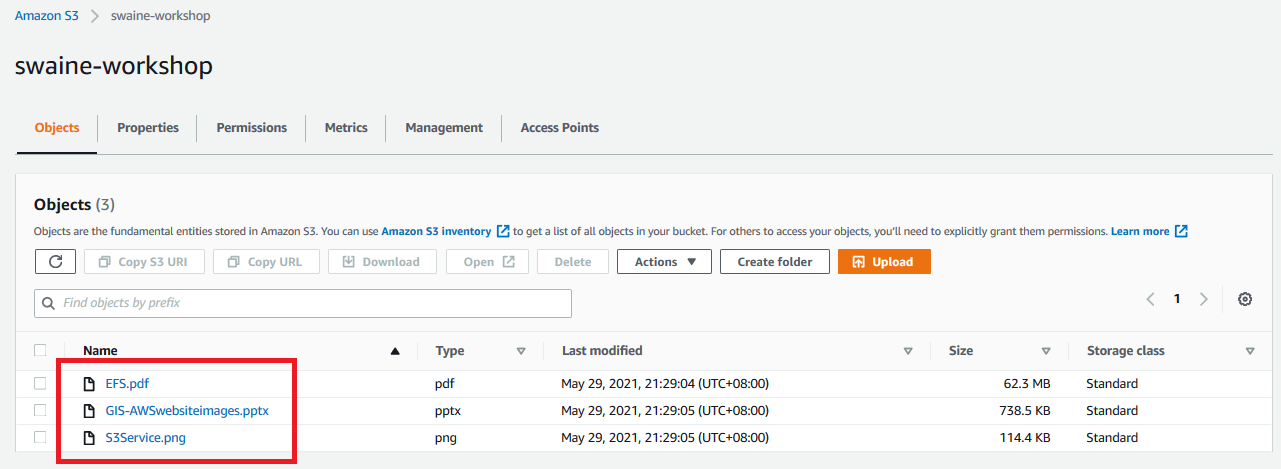The height and width of the screenshot is (469, 1281).
Task: Click external link icon after Learn more
Action: (1181, 231)
